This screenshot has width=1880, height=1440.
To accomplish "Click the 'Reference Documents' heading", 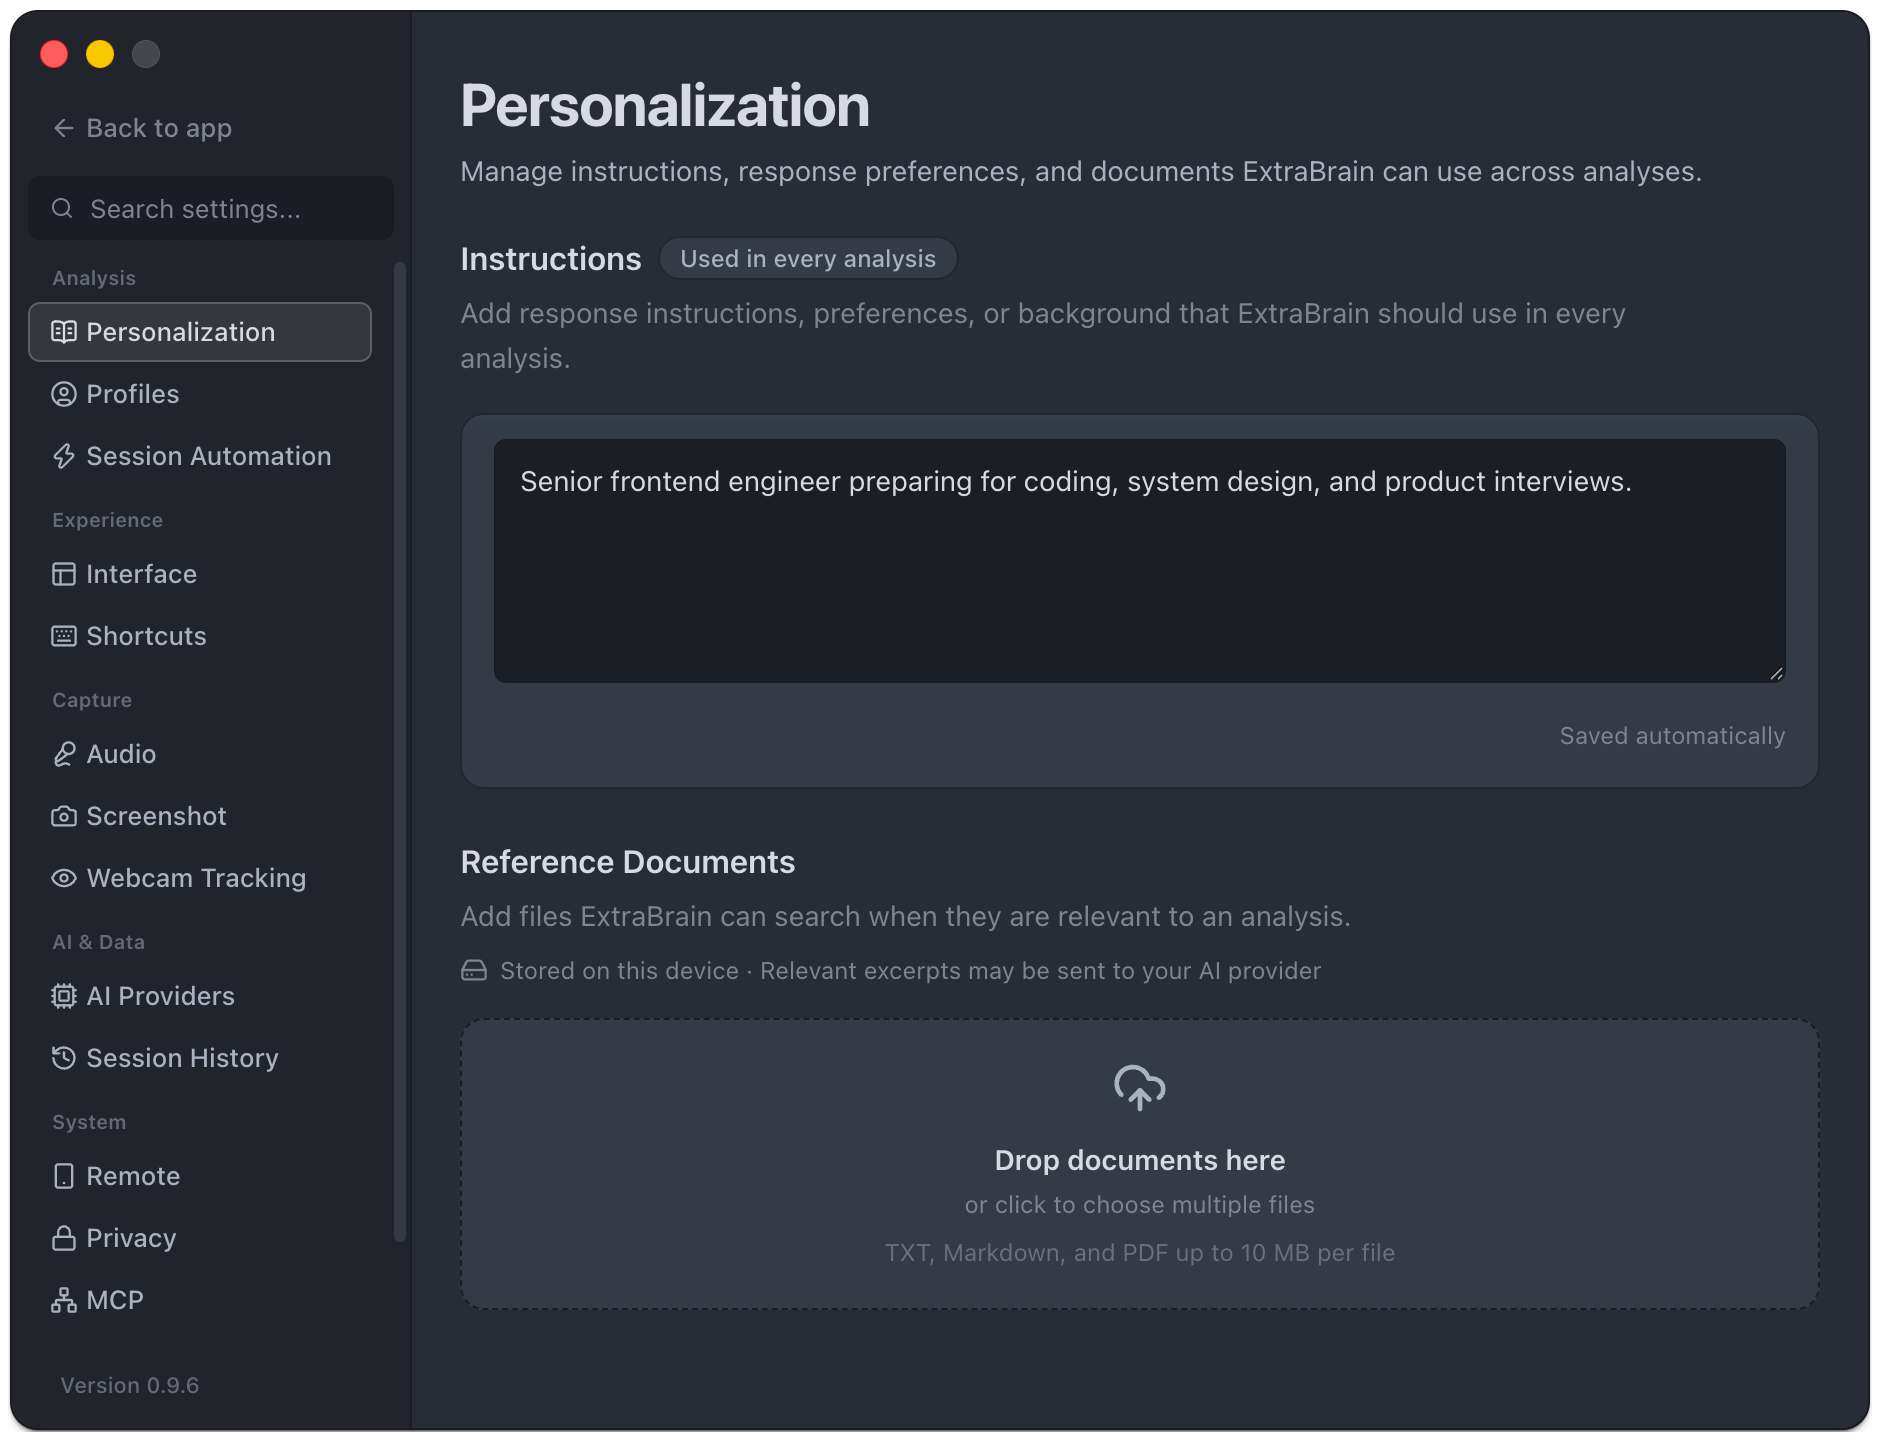I will [628, 862].
